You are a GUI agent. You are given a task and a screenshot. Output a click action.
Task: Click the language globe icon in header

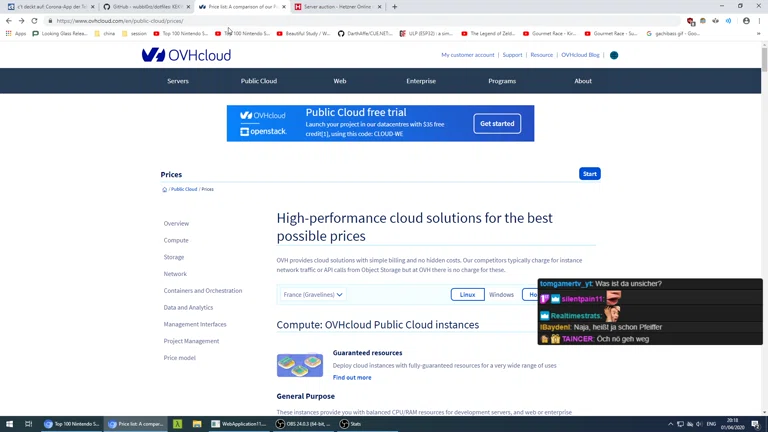click(x=614, y=55)
